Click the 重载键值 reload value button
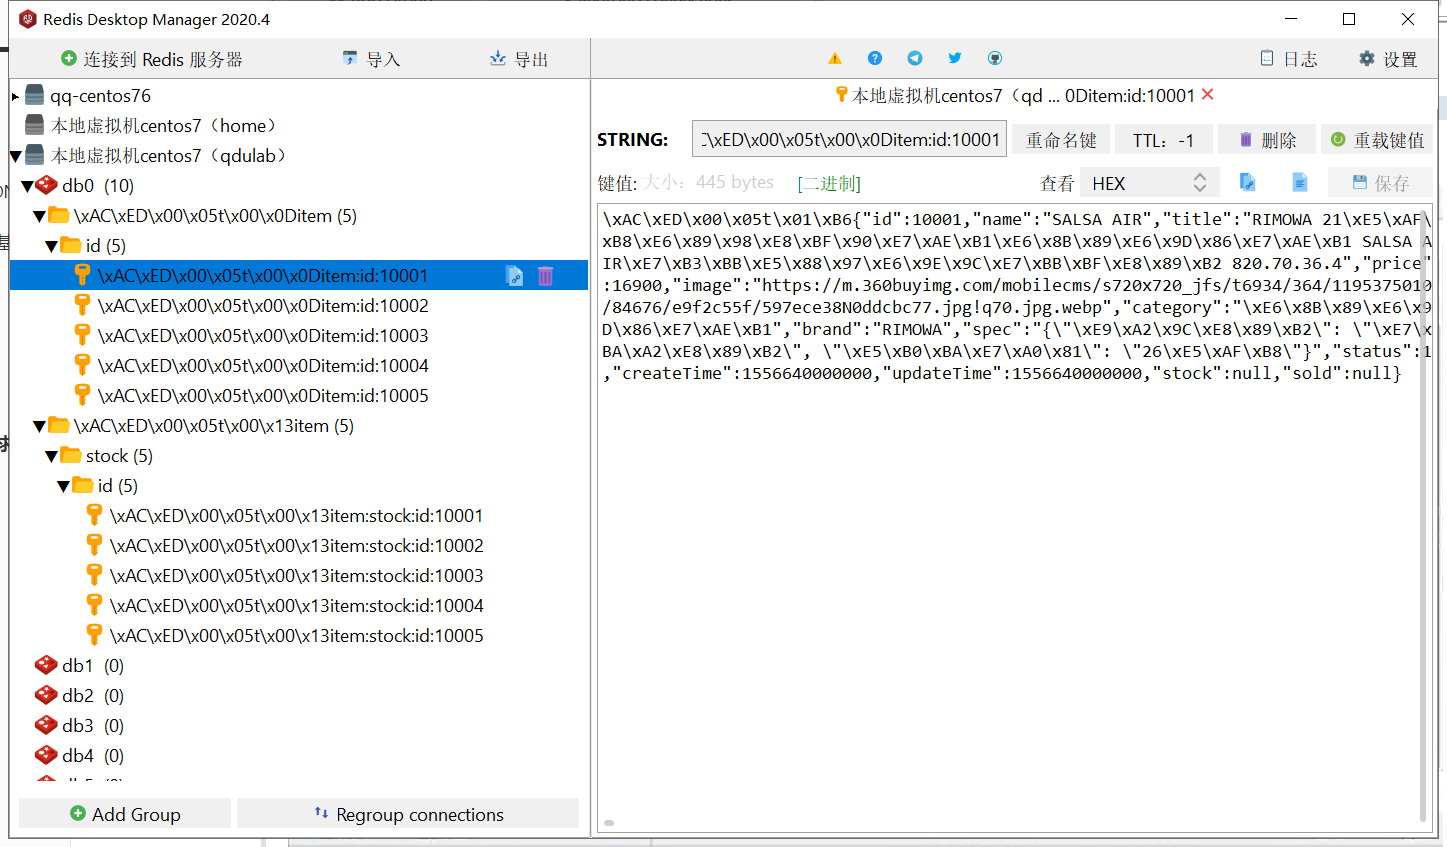 point(1377,140)
